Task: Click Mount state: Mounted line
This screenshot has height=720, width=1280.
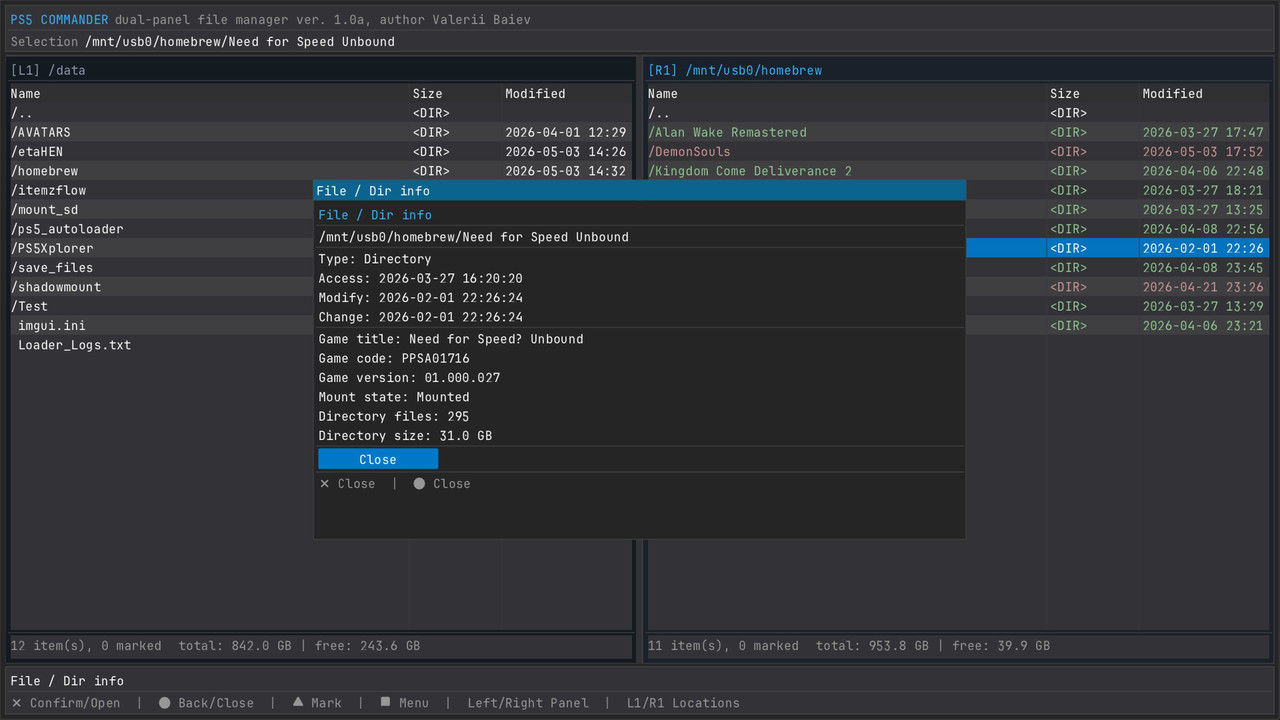Action: (x=394, y=397)
